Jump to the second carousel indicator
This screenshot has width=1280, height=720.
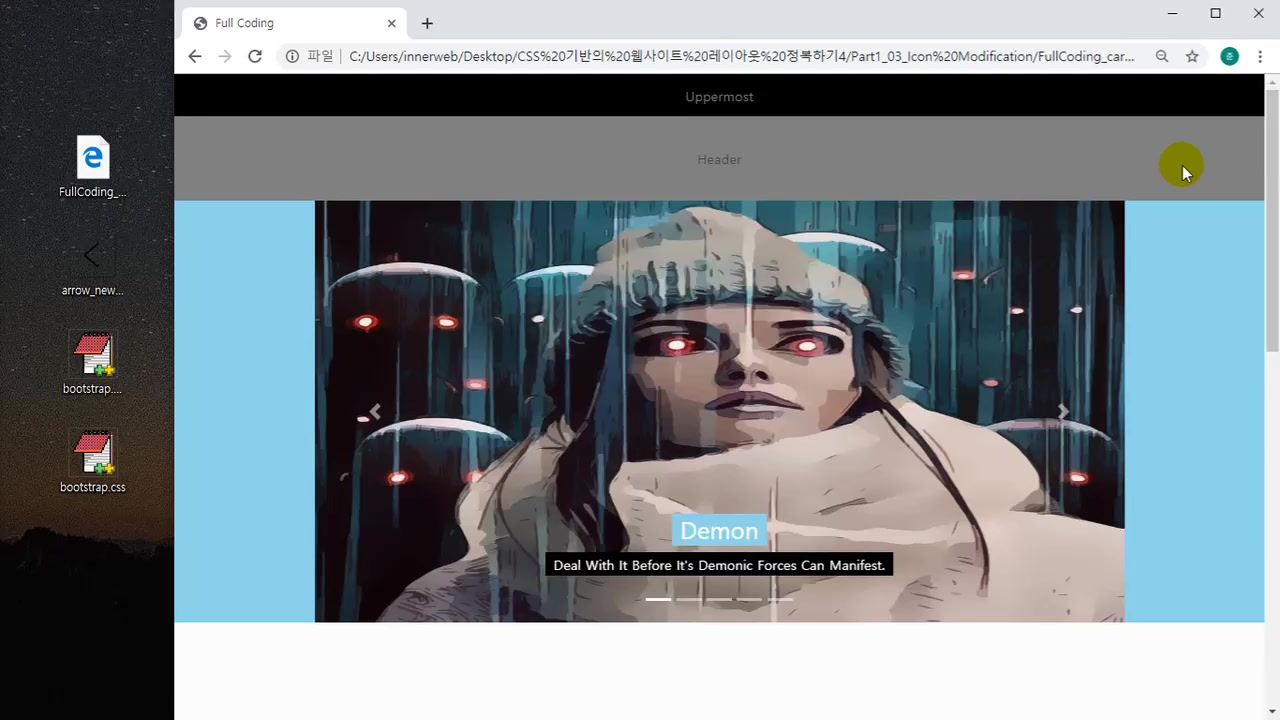(689, 599)
